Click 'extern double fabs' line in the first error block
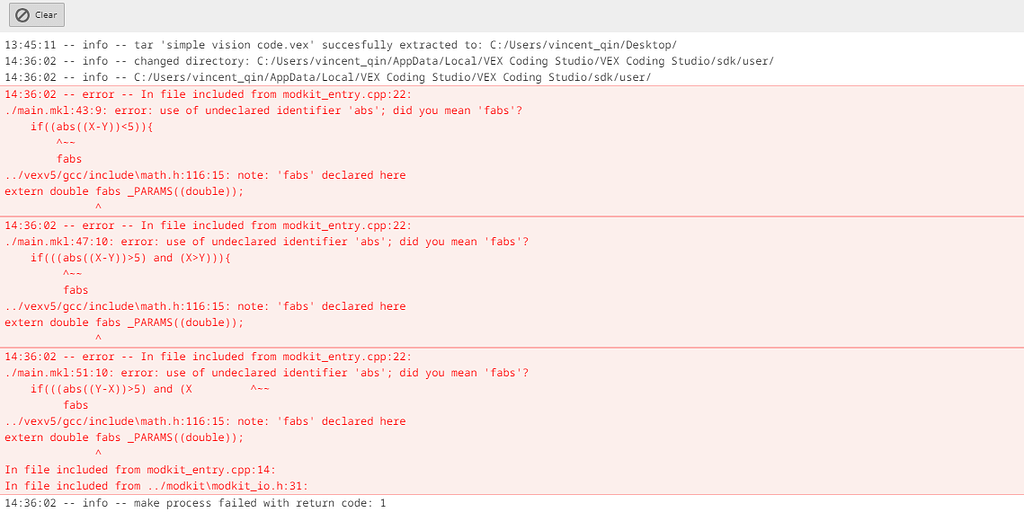The width and height of the screenshot is (1024, 521). pos(124,191)
